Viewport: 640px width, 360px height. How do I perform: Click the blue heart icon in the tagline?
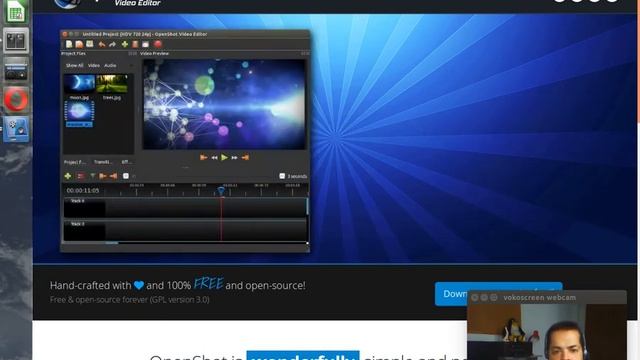click(x=139, y=285)
